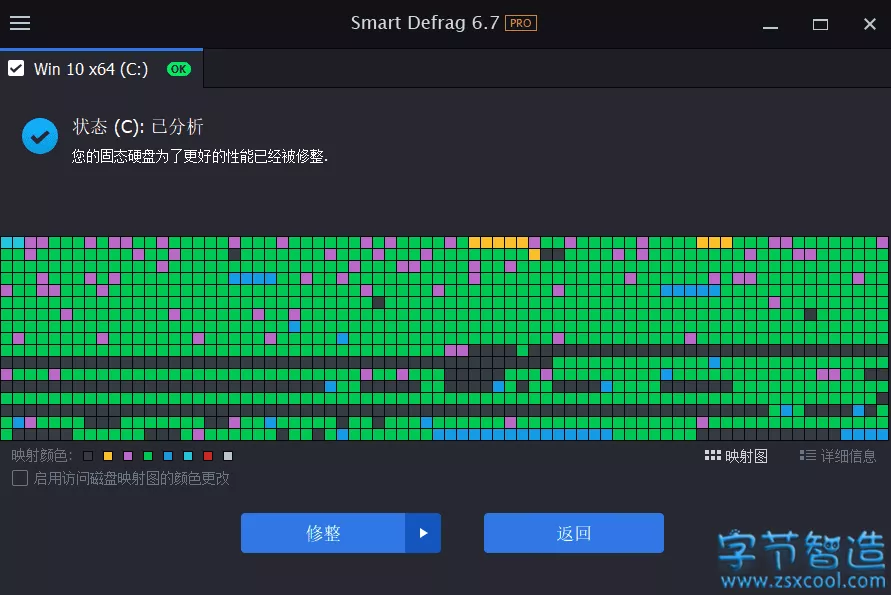891x595 pixels.
Task: Click the PRO edition badge
Action: coord(521,23)
